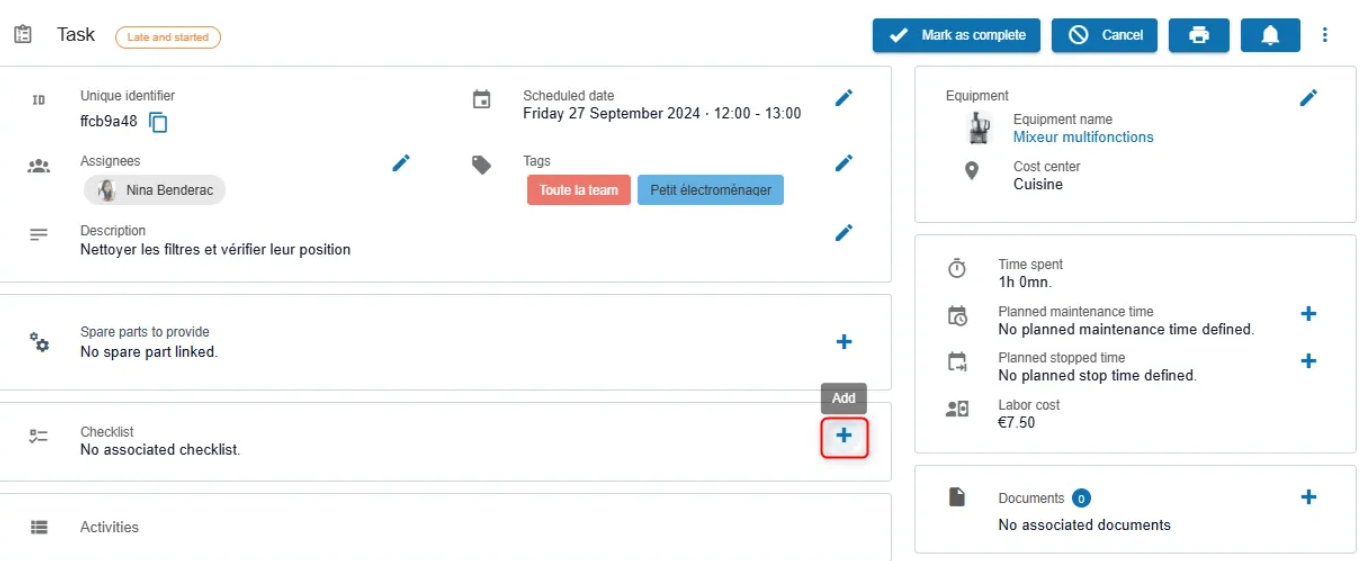Add an associated document
This screenshot has width=1361, height=561.
point(1308,497)
